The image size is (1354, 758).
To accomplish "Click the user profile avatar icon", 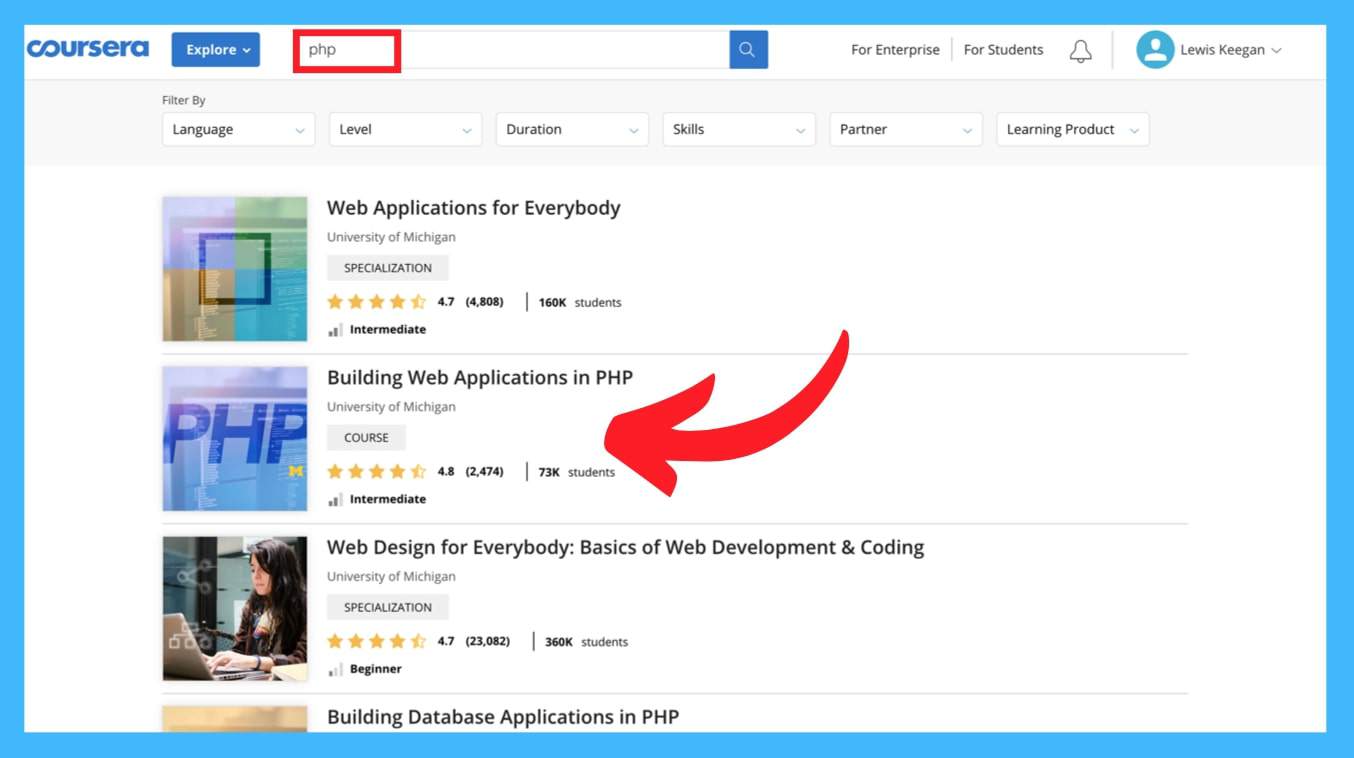I will pos(1155,50).
